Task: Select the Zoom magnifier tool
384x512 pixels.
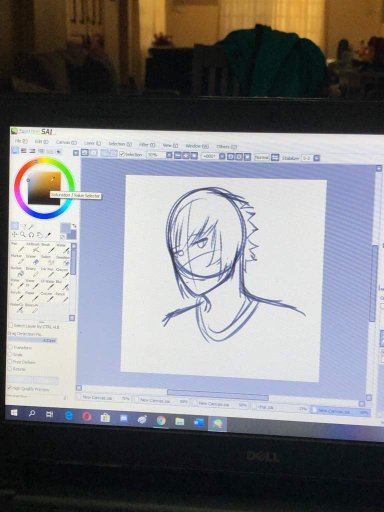Action: 23,235
